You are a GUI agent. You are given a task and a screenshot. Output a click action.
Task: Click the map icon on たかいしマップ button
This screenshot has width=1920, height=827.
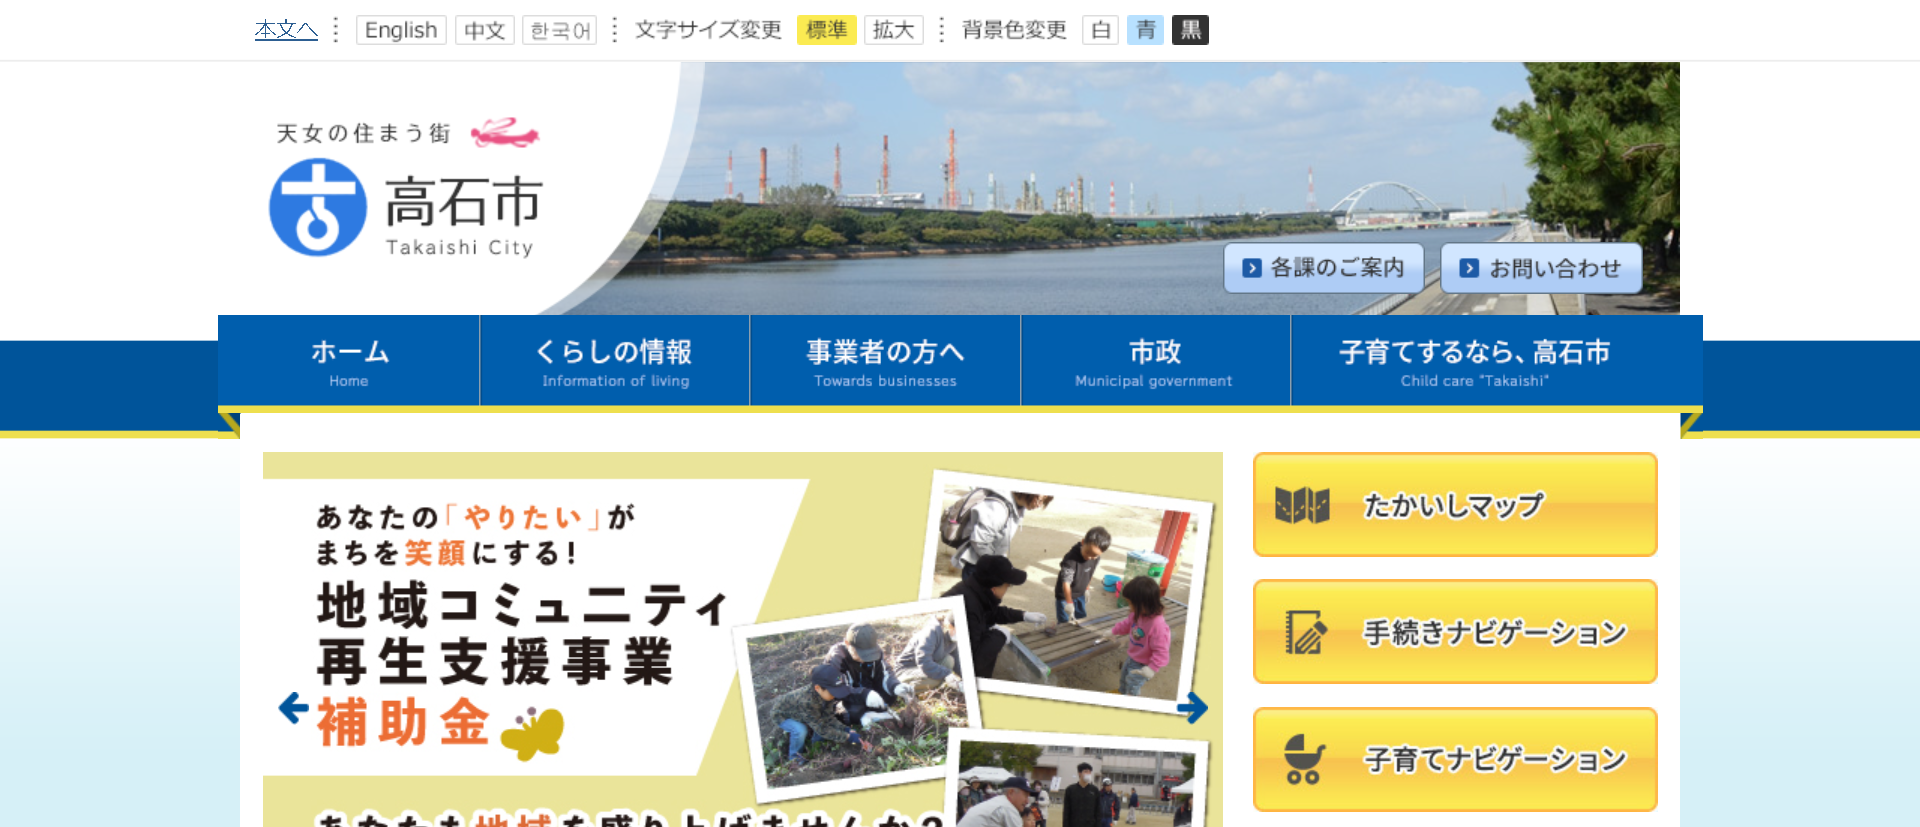(1302, 505)
